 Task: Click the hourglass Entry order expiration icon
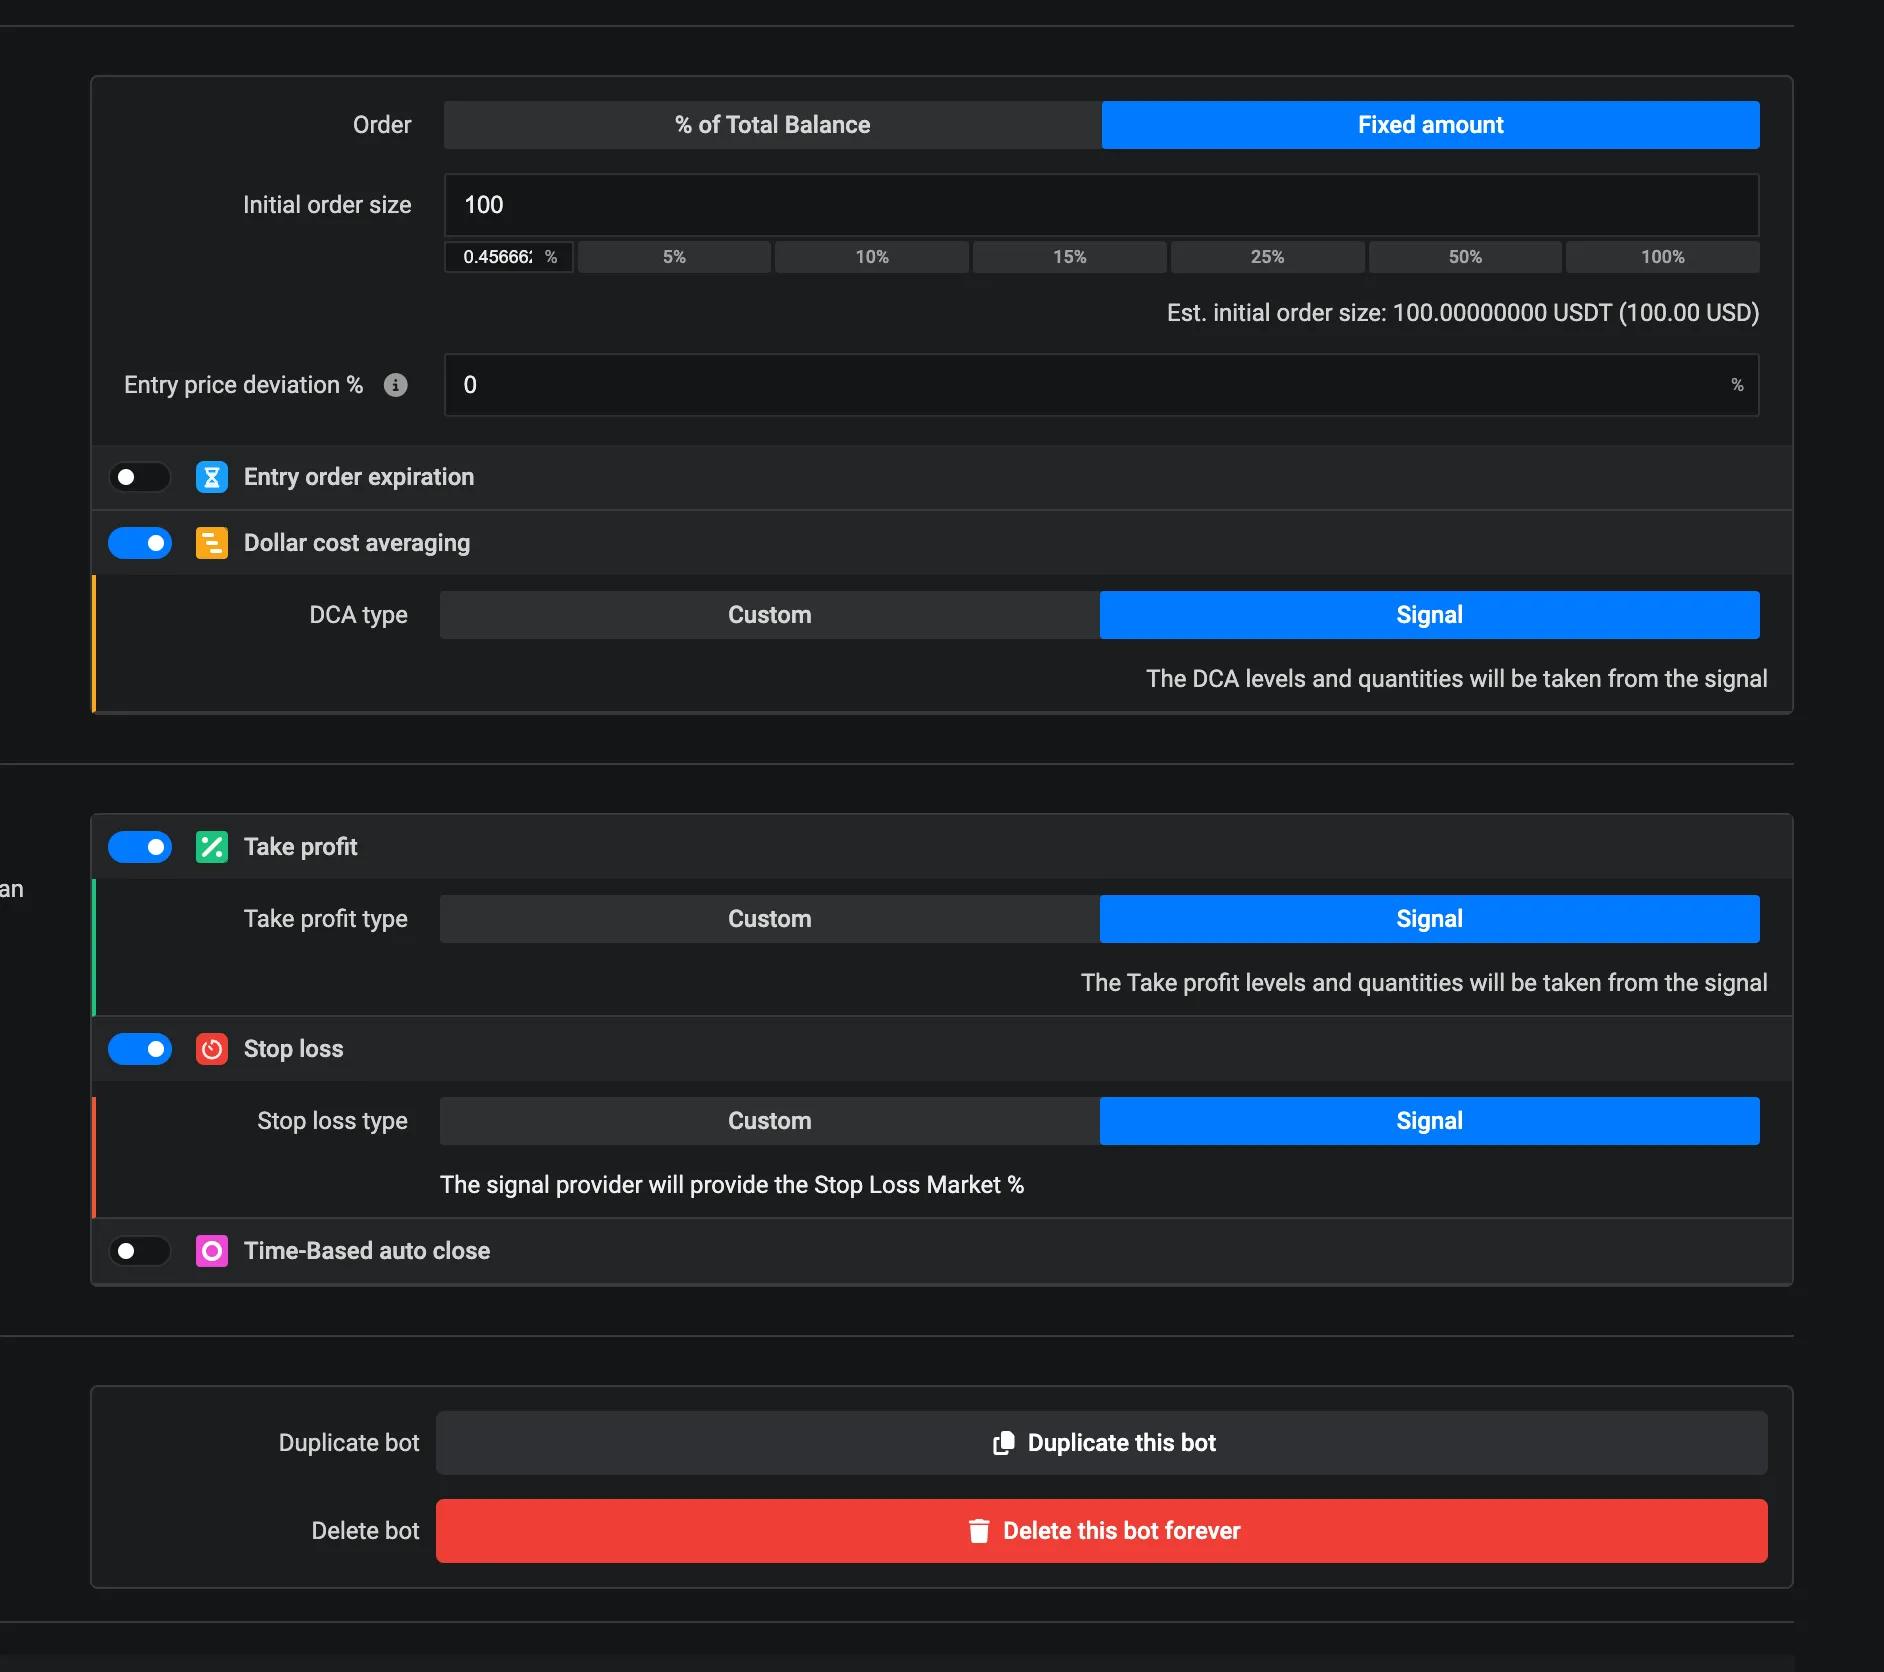[x=212, y=477]
